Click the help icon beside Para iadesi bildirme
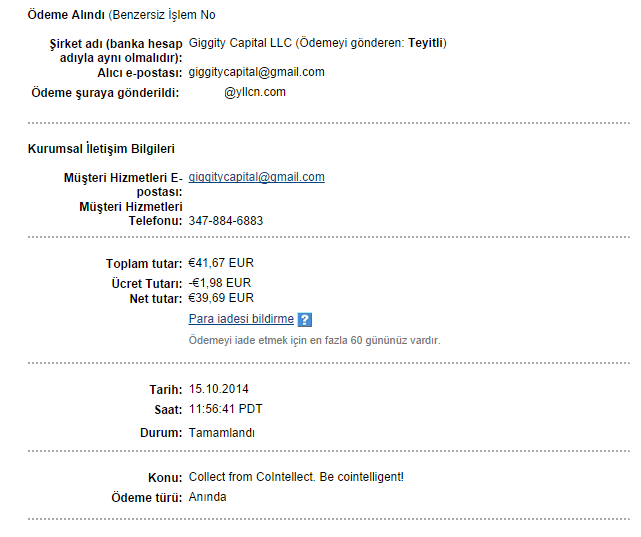Screen dimensions: 641x537 tap(305, 320)
